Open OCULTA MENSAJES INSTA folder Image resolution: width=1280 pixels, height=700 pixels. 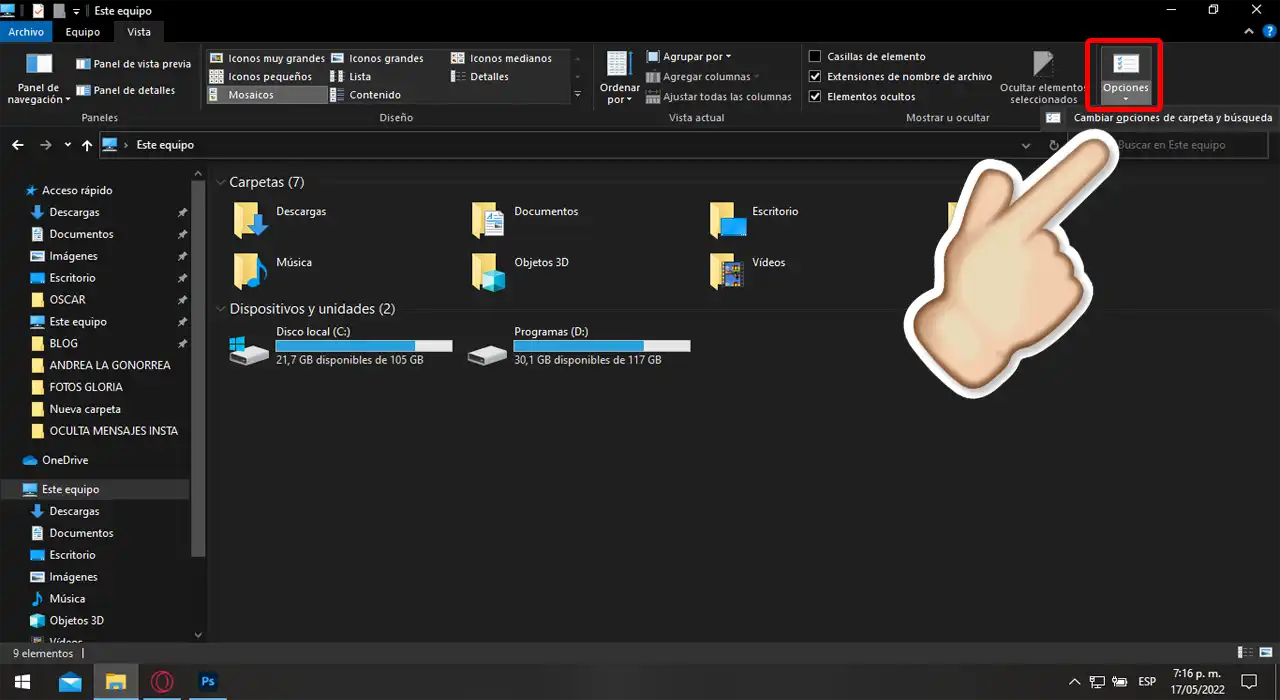(113, 431)
